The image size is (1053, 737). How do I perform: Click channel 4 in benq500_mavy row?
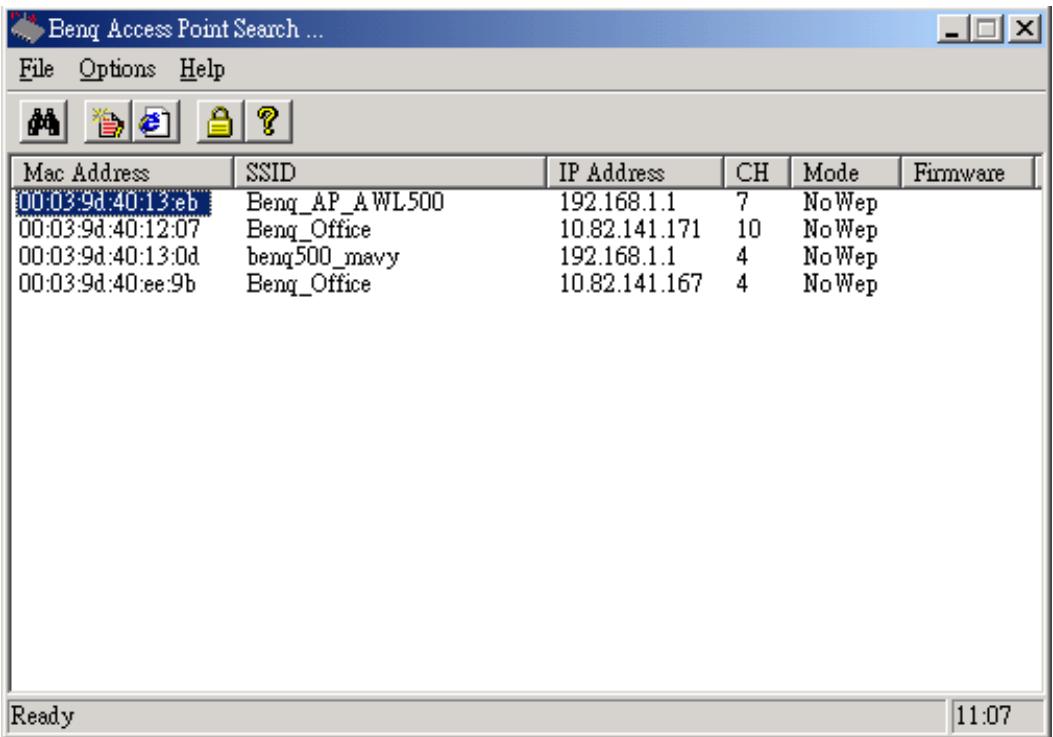tap(742, 257)
